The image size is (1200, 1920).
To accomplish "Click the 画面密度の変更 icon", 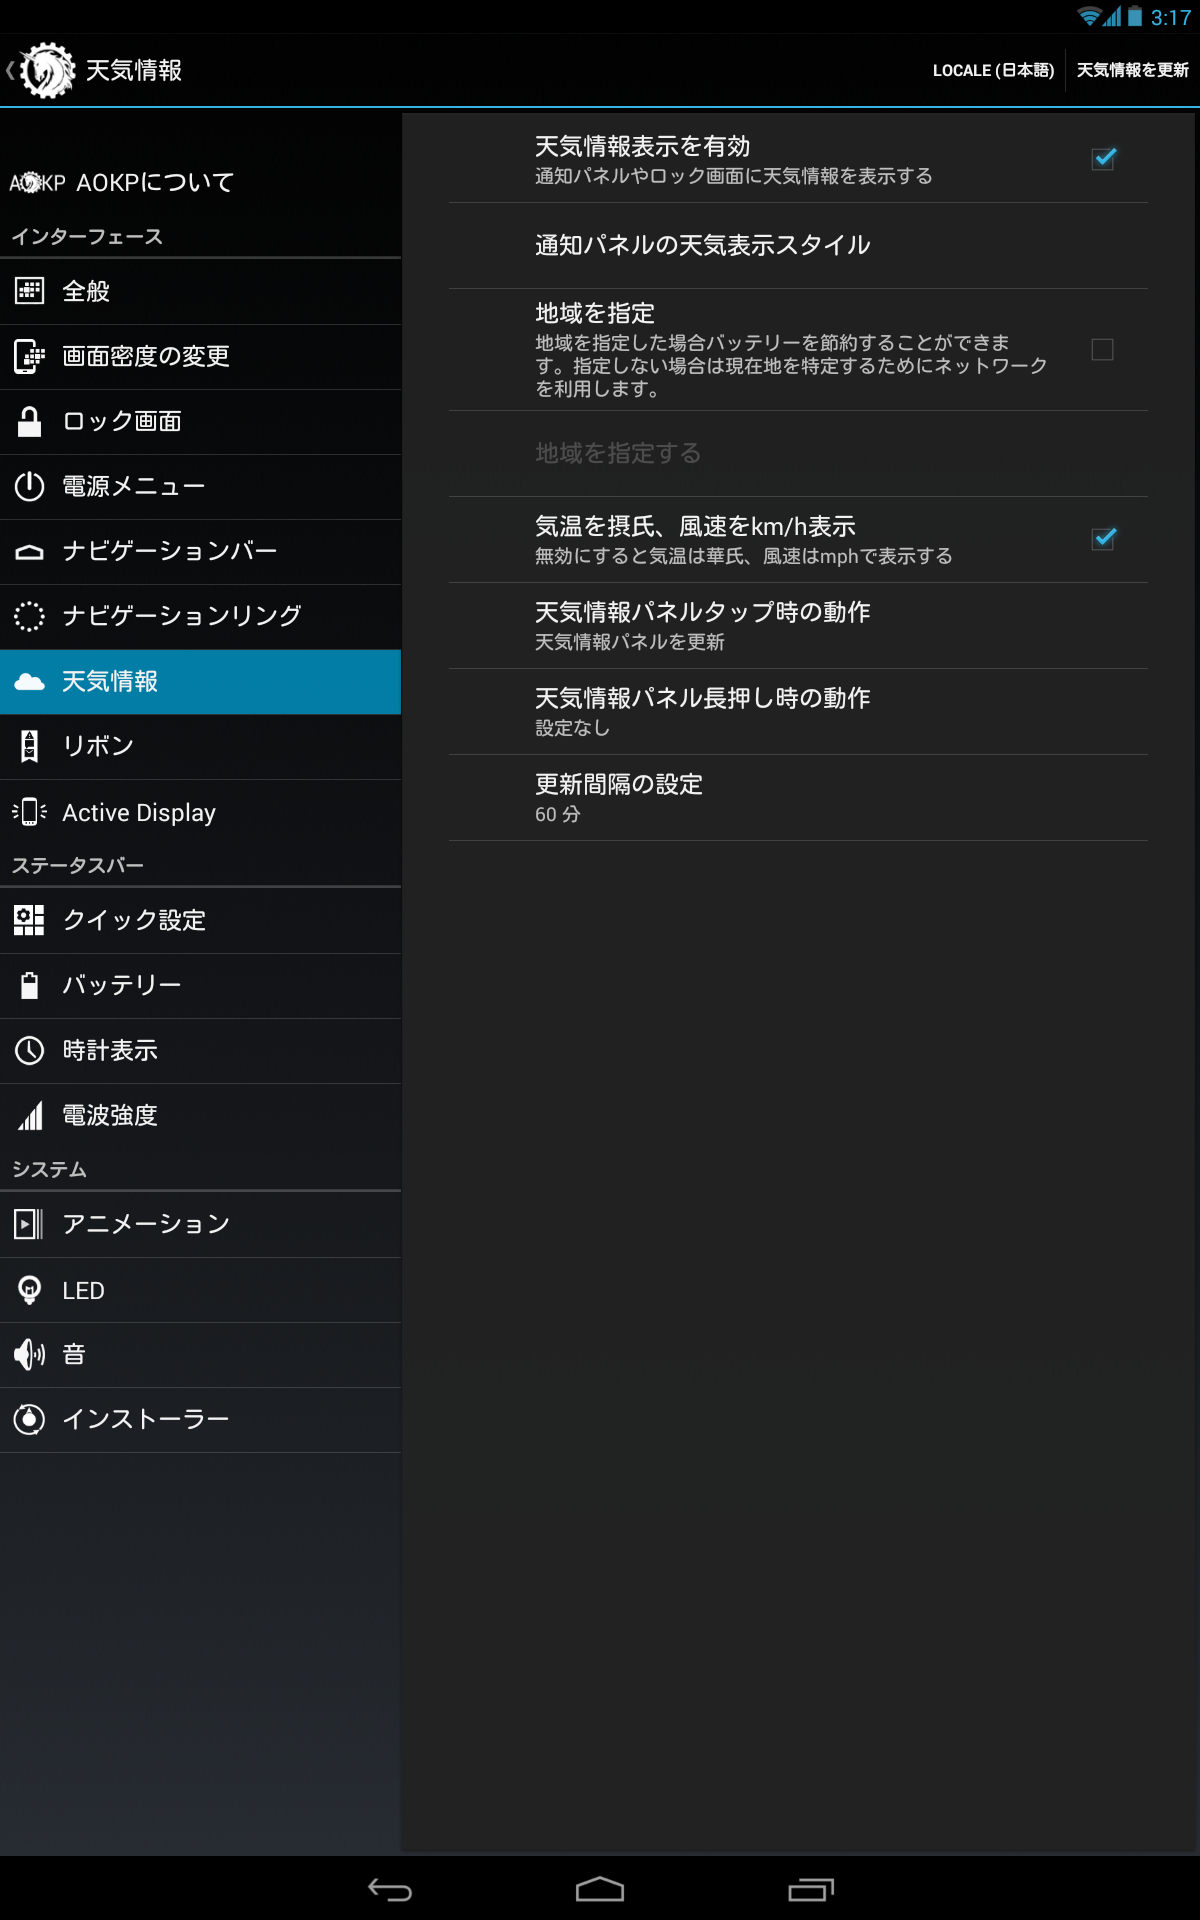I will pyautogui.click(x=30, y=356).
